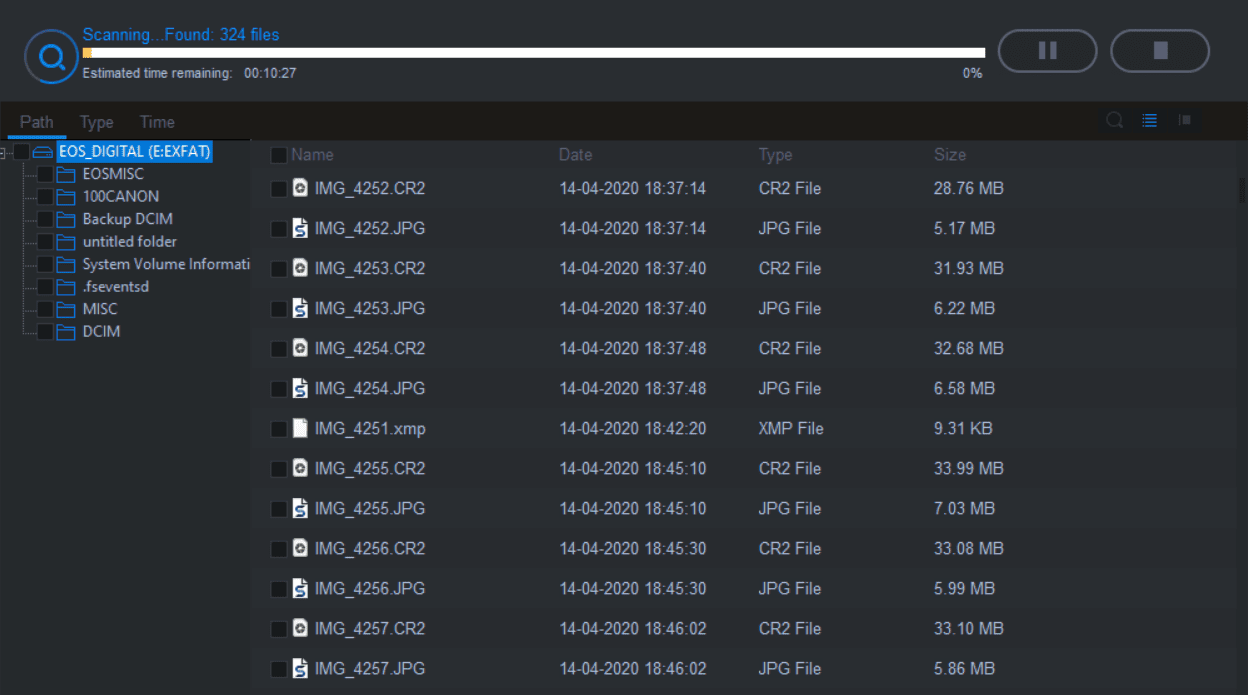This screenshot has height=695, width=1248.
Task: Tick the checkbox for IMG_4252.JPG
Action: 279,229
